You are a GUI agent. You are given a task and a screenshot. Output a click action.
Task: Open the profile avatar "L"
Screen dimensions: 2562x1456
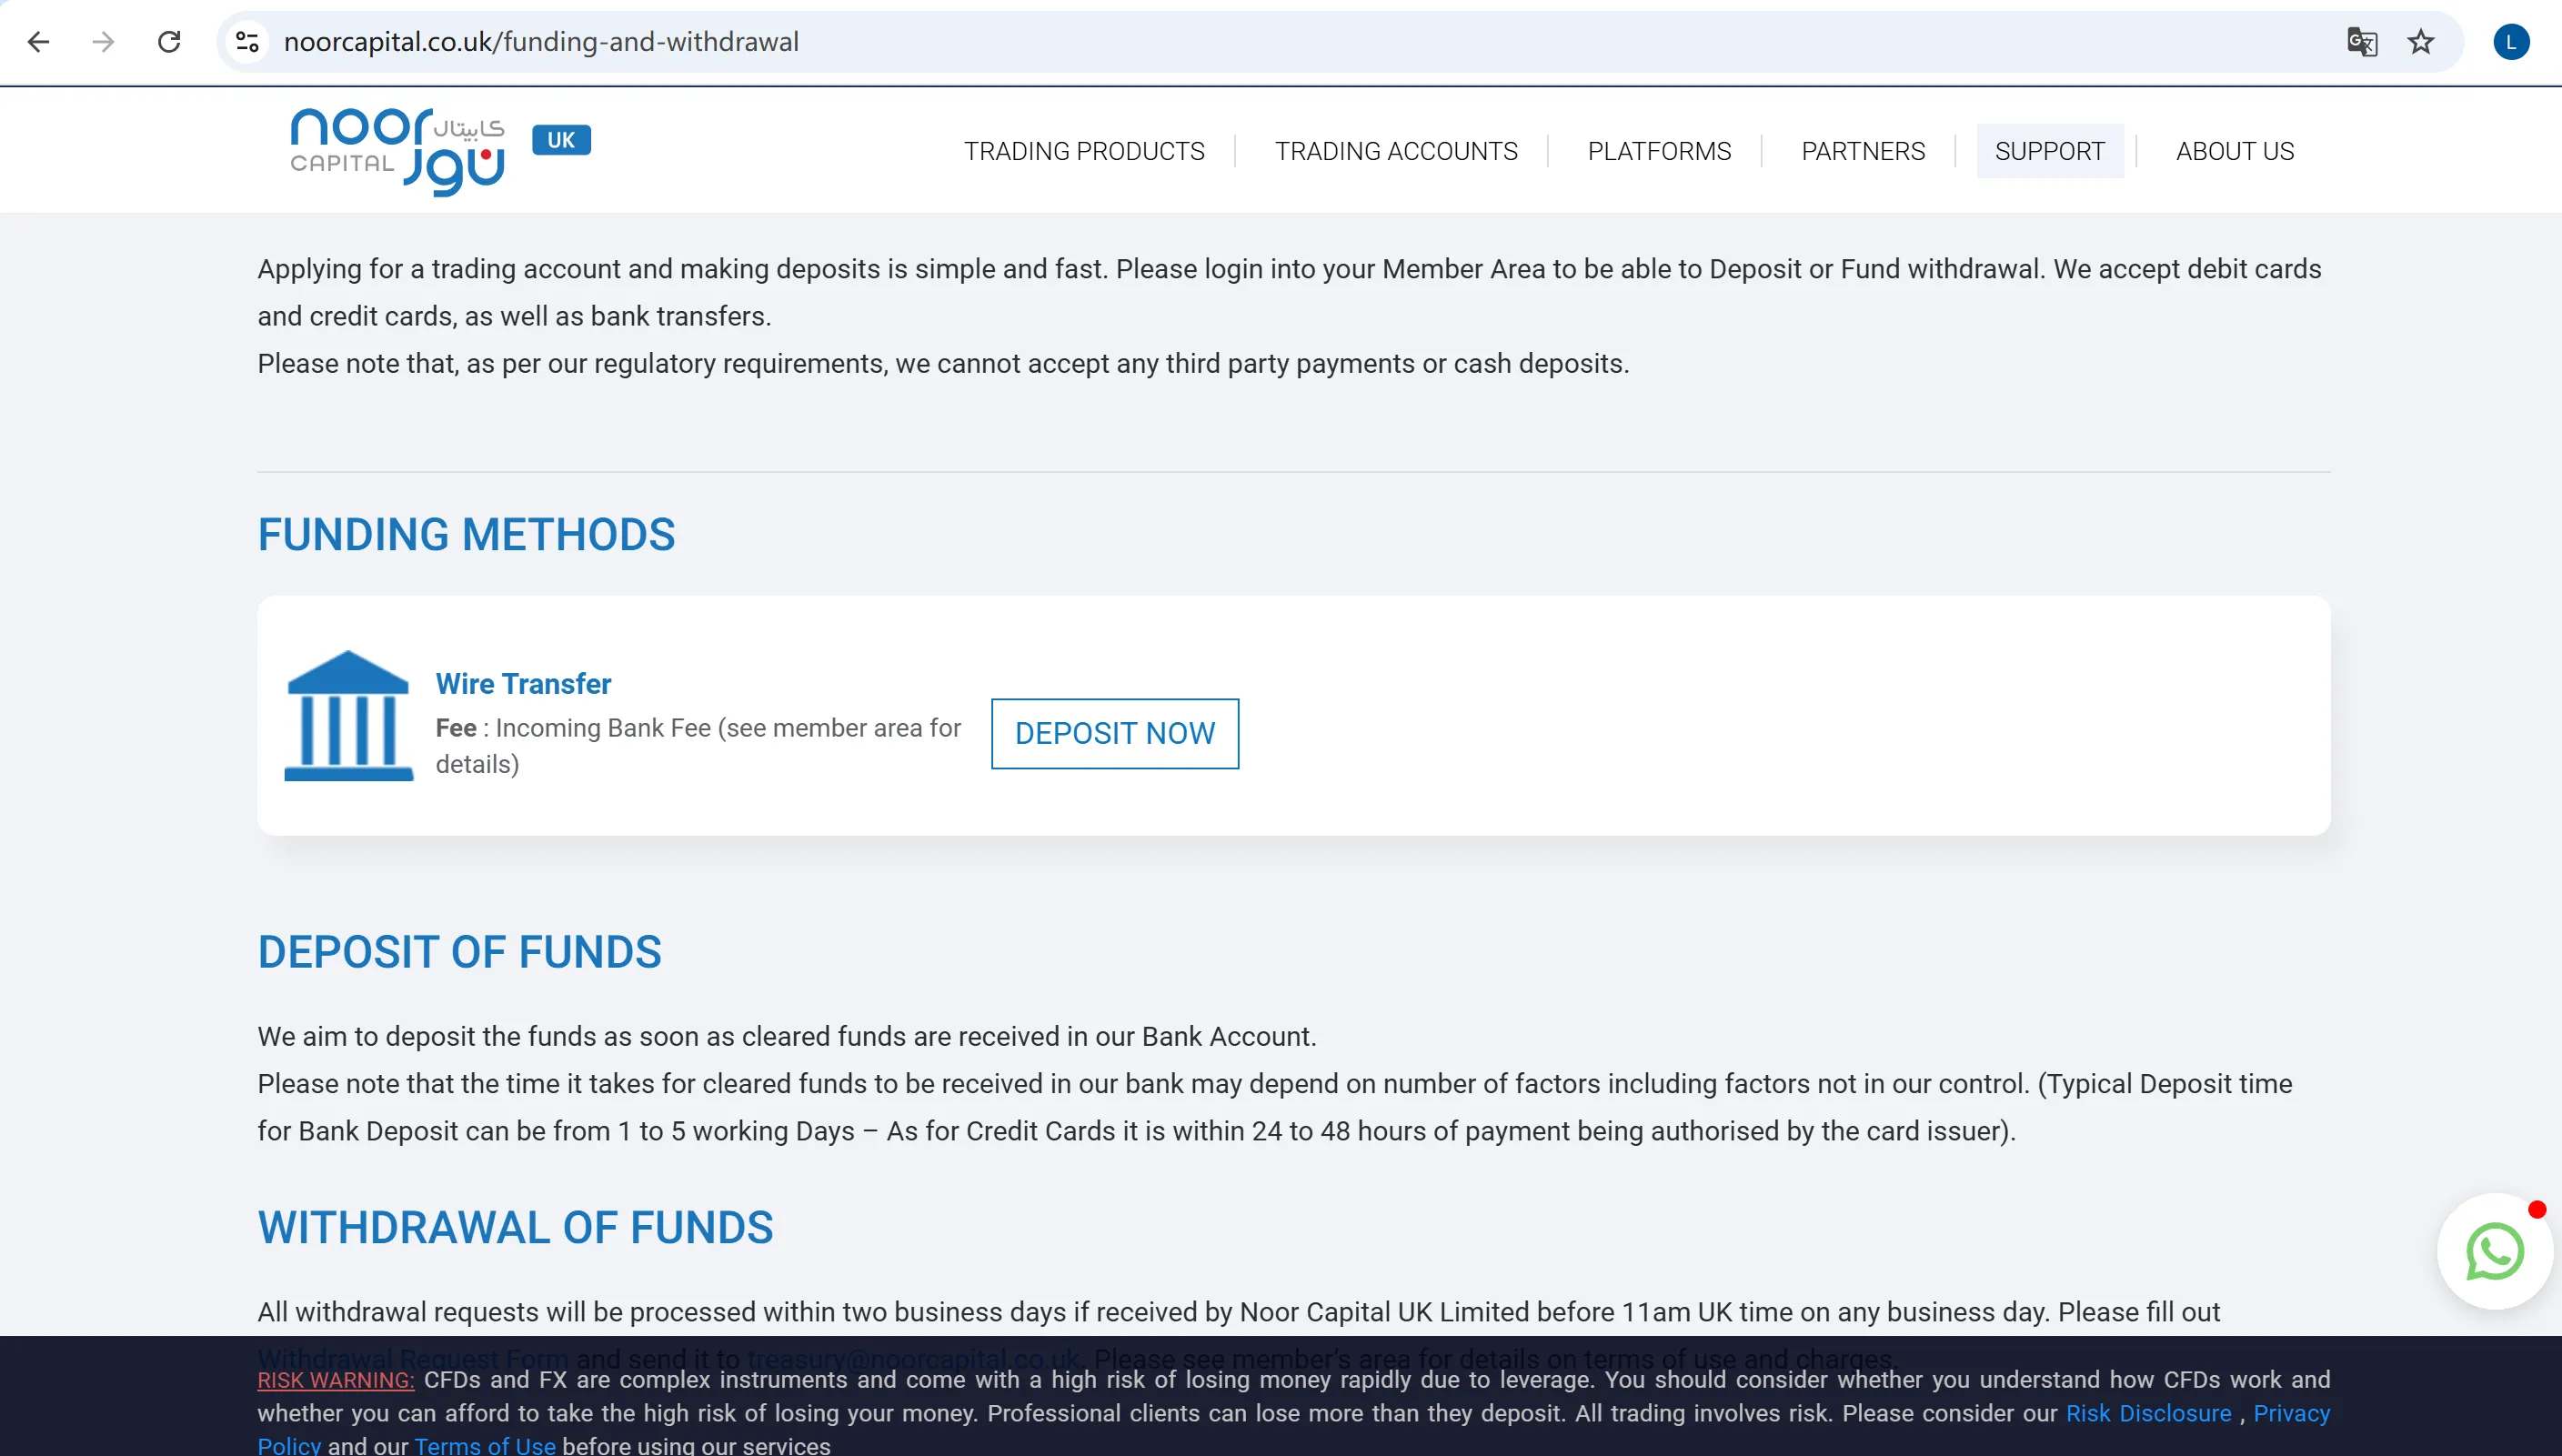[2511, 42]
